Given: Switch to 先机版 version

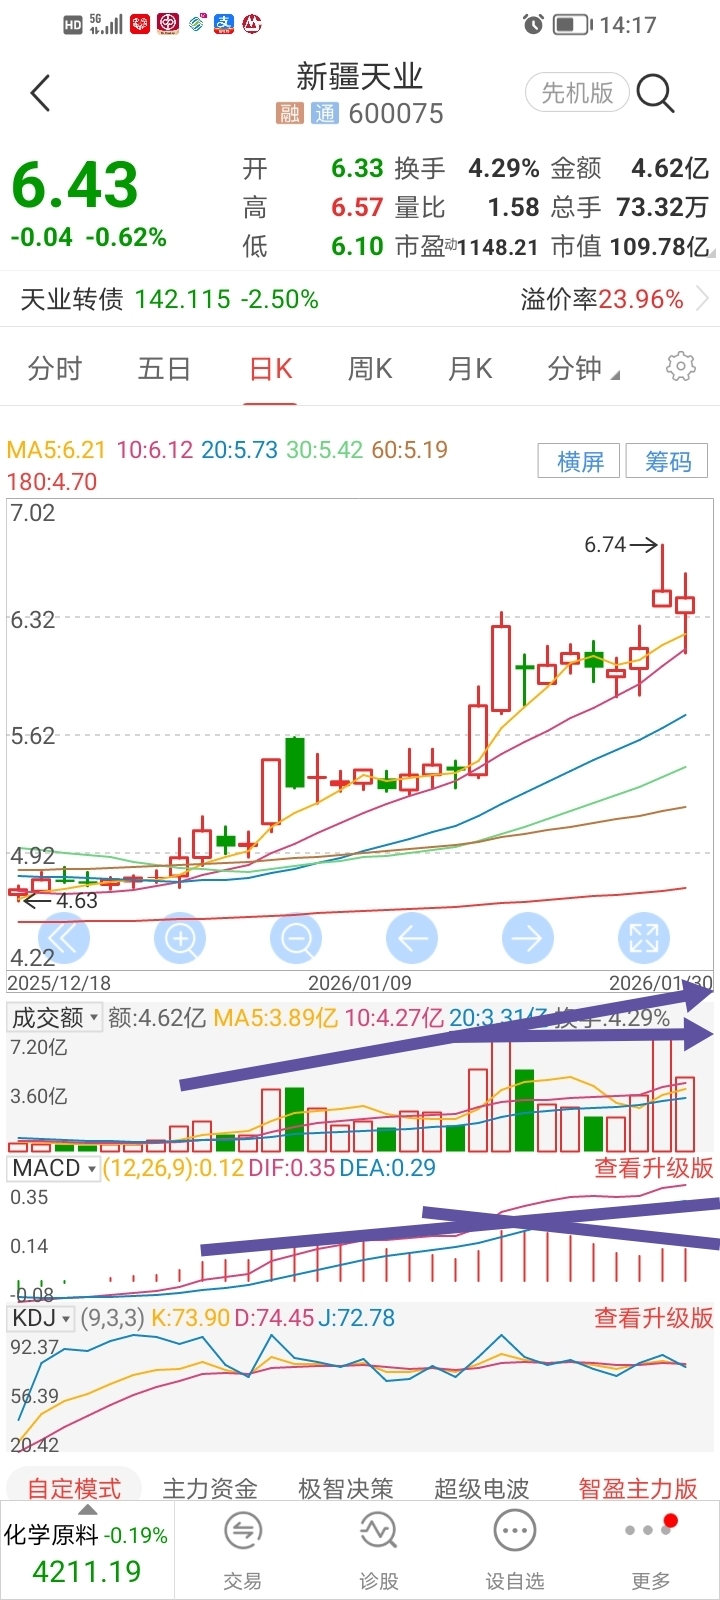Looking at the screenshot, I should click(x=577, y=93).
